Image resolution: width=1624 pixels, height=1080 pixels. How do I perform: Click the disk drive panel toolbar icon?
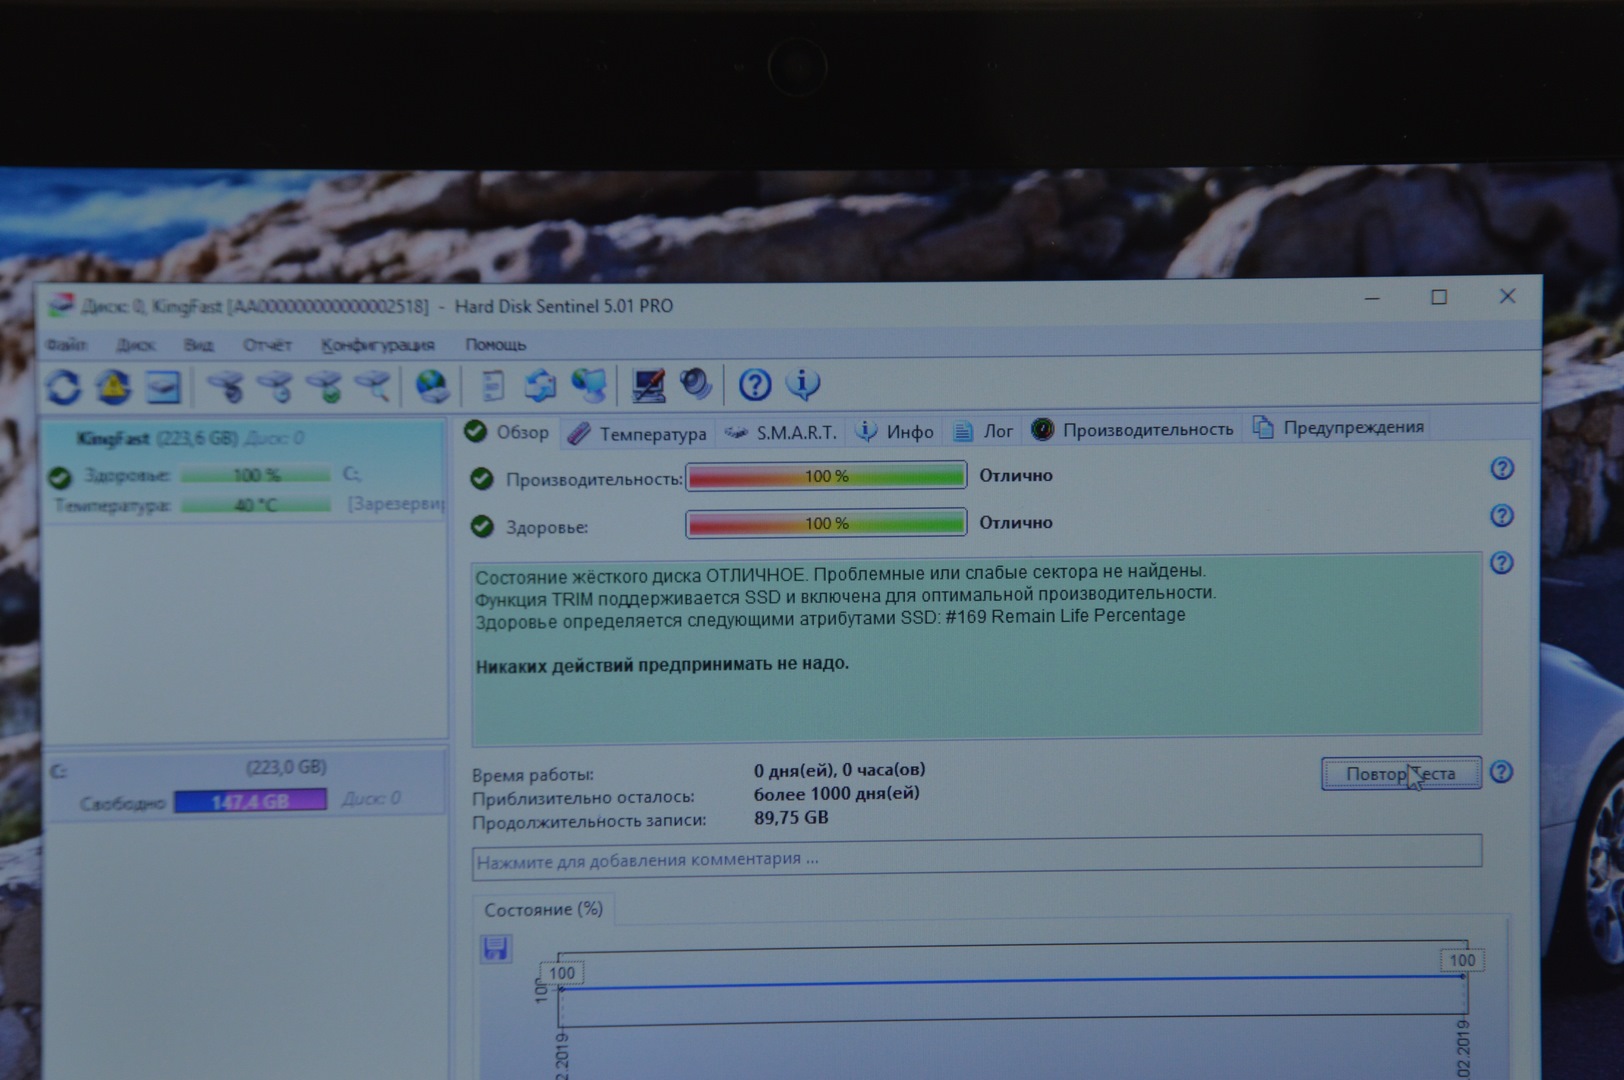point(164,387)
